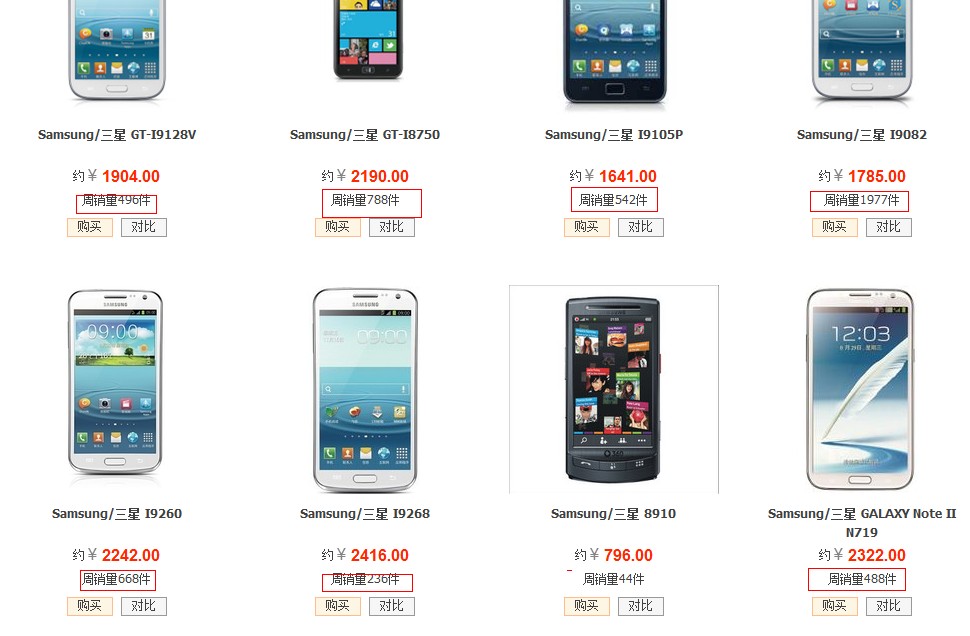Viewport: 970px width, 636px height.
Task: Select the 2416.00 price of Samsung I9268
Action: pos(379,556)
